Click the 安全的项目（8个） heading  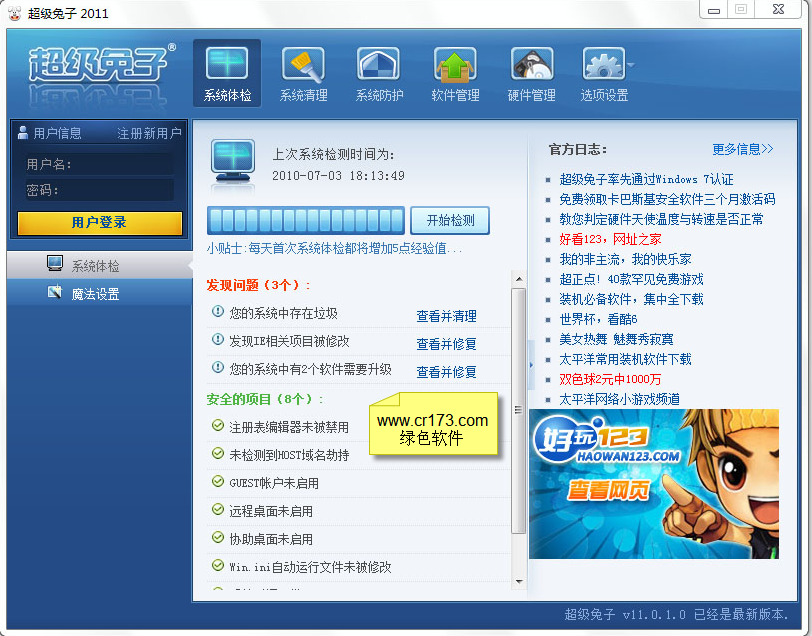click(264, 399)
